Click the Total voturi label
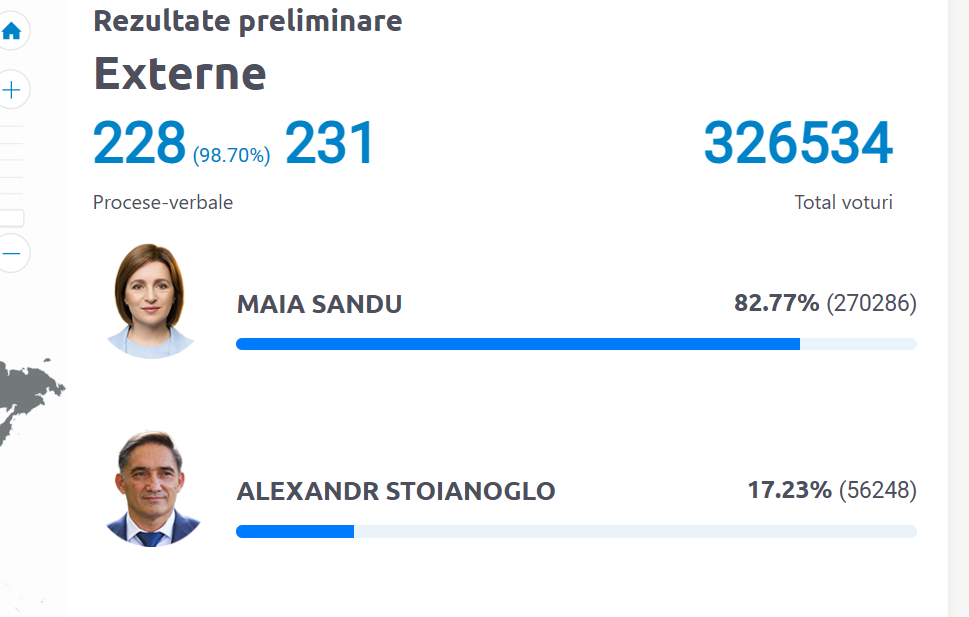The image size is (969, 617). (843, 202)
